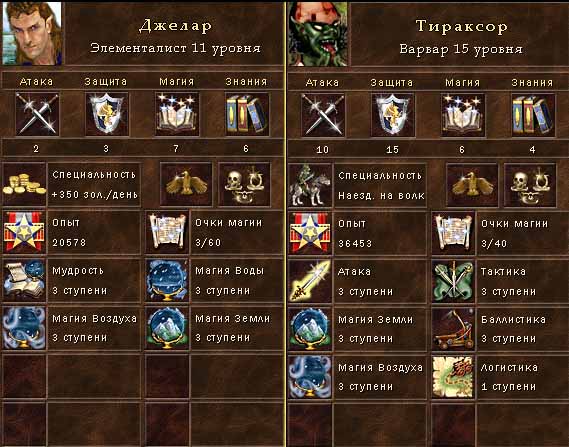
Task: Open Джелар's gold coins specialty icon
Action: (24, 184)
